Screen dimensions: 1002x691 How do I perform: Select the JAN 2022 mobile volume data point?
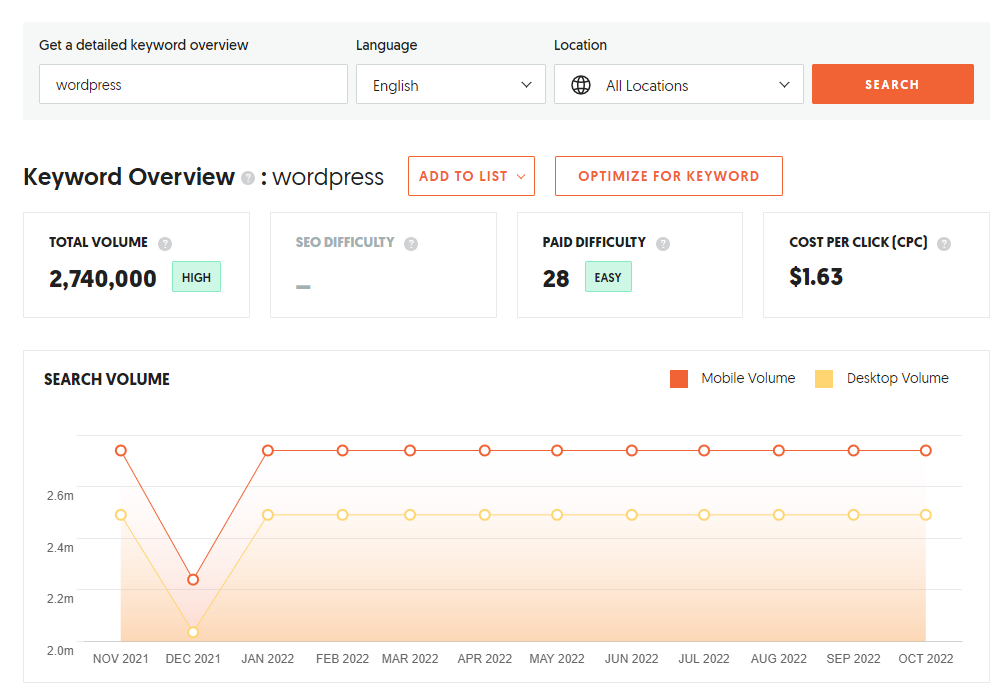[268, 451]
